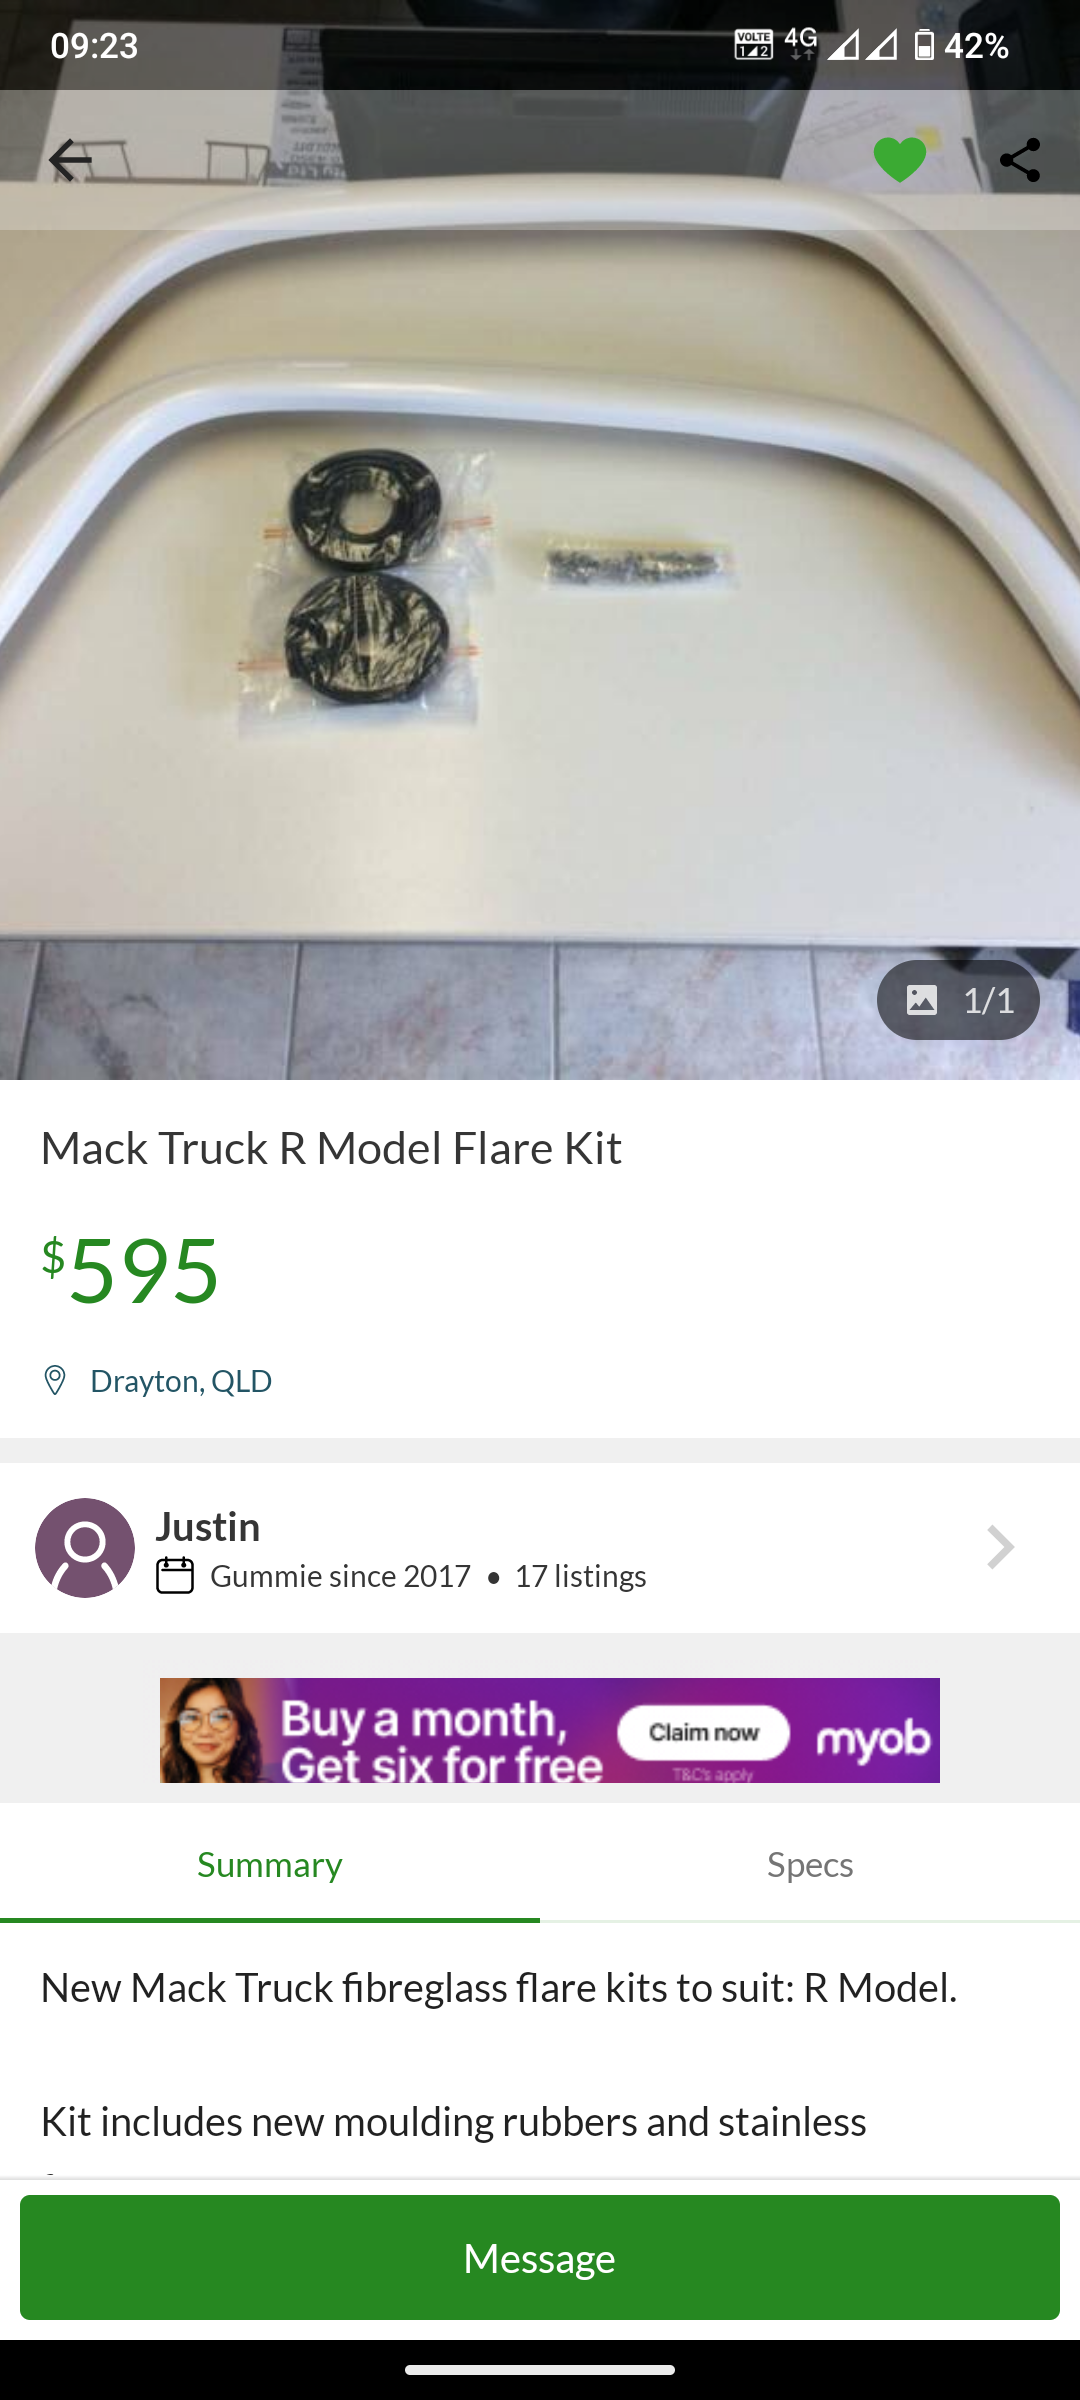Tap the location pin icon
Screen dimensions: 1080x2400
[x=55, y=1381]
